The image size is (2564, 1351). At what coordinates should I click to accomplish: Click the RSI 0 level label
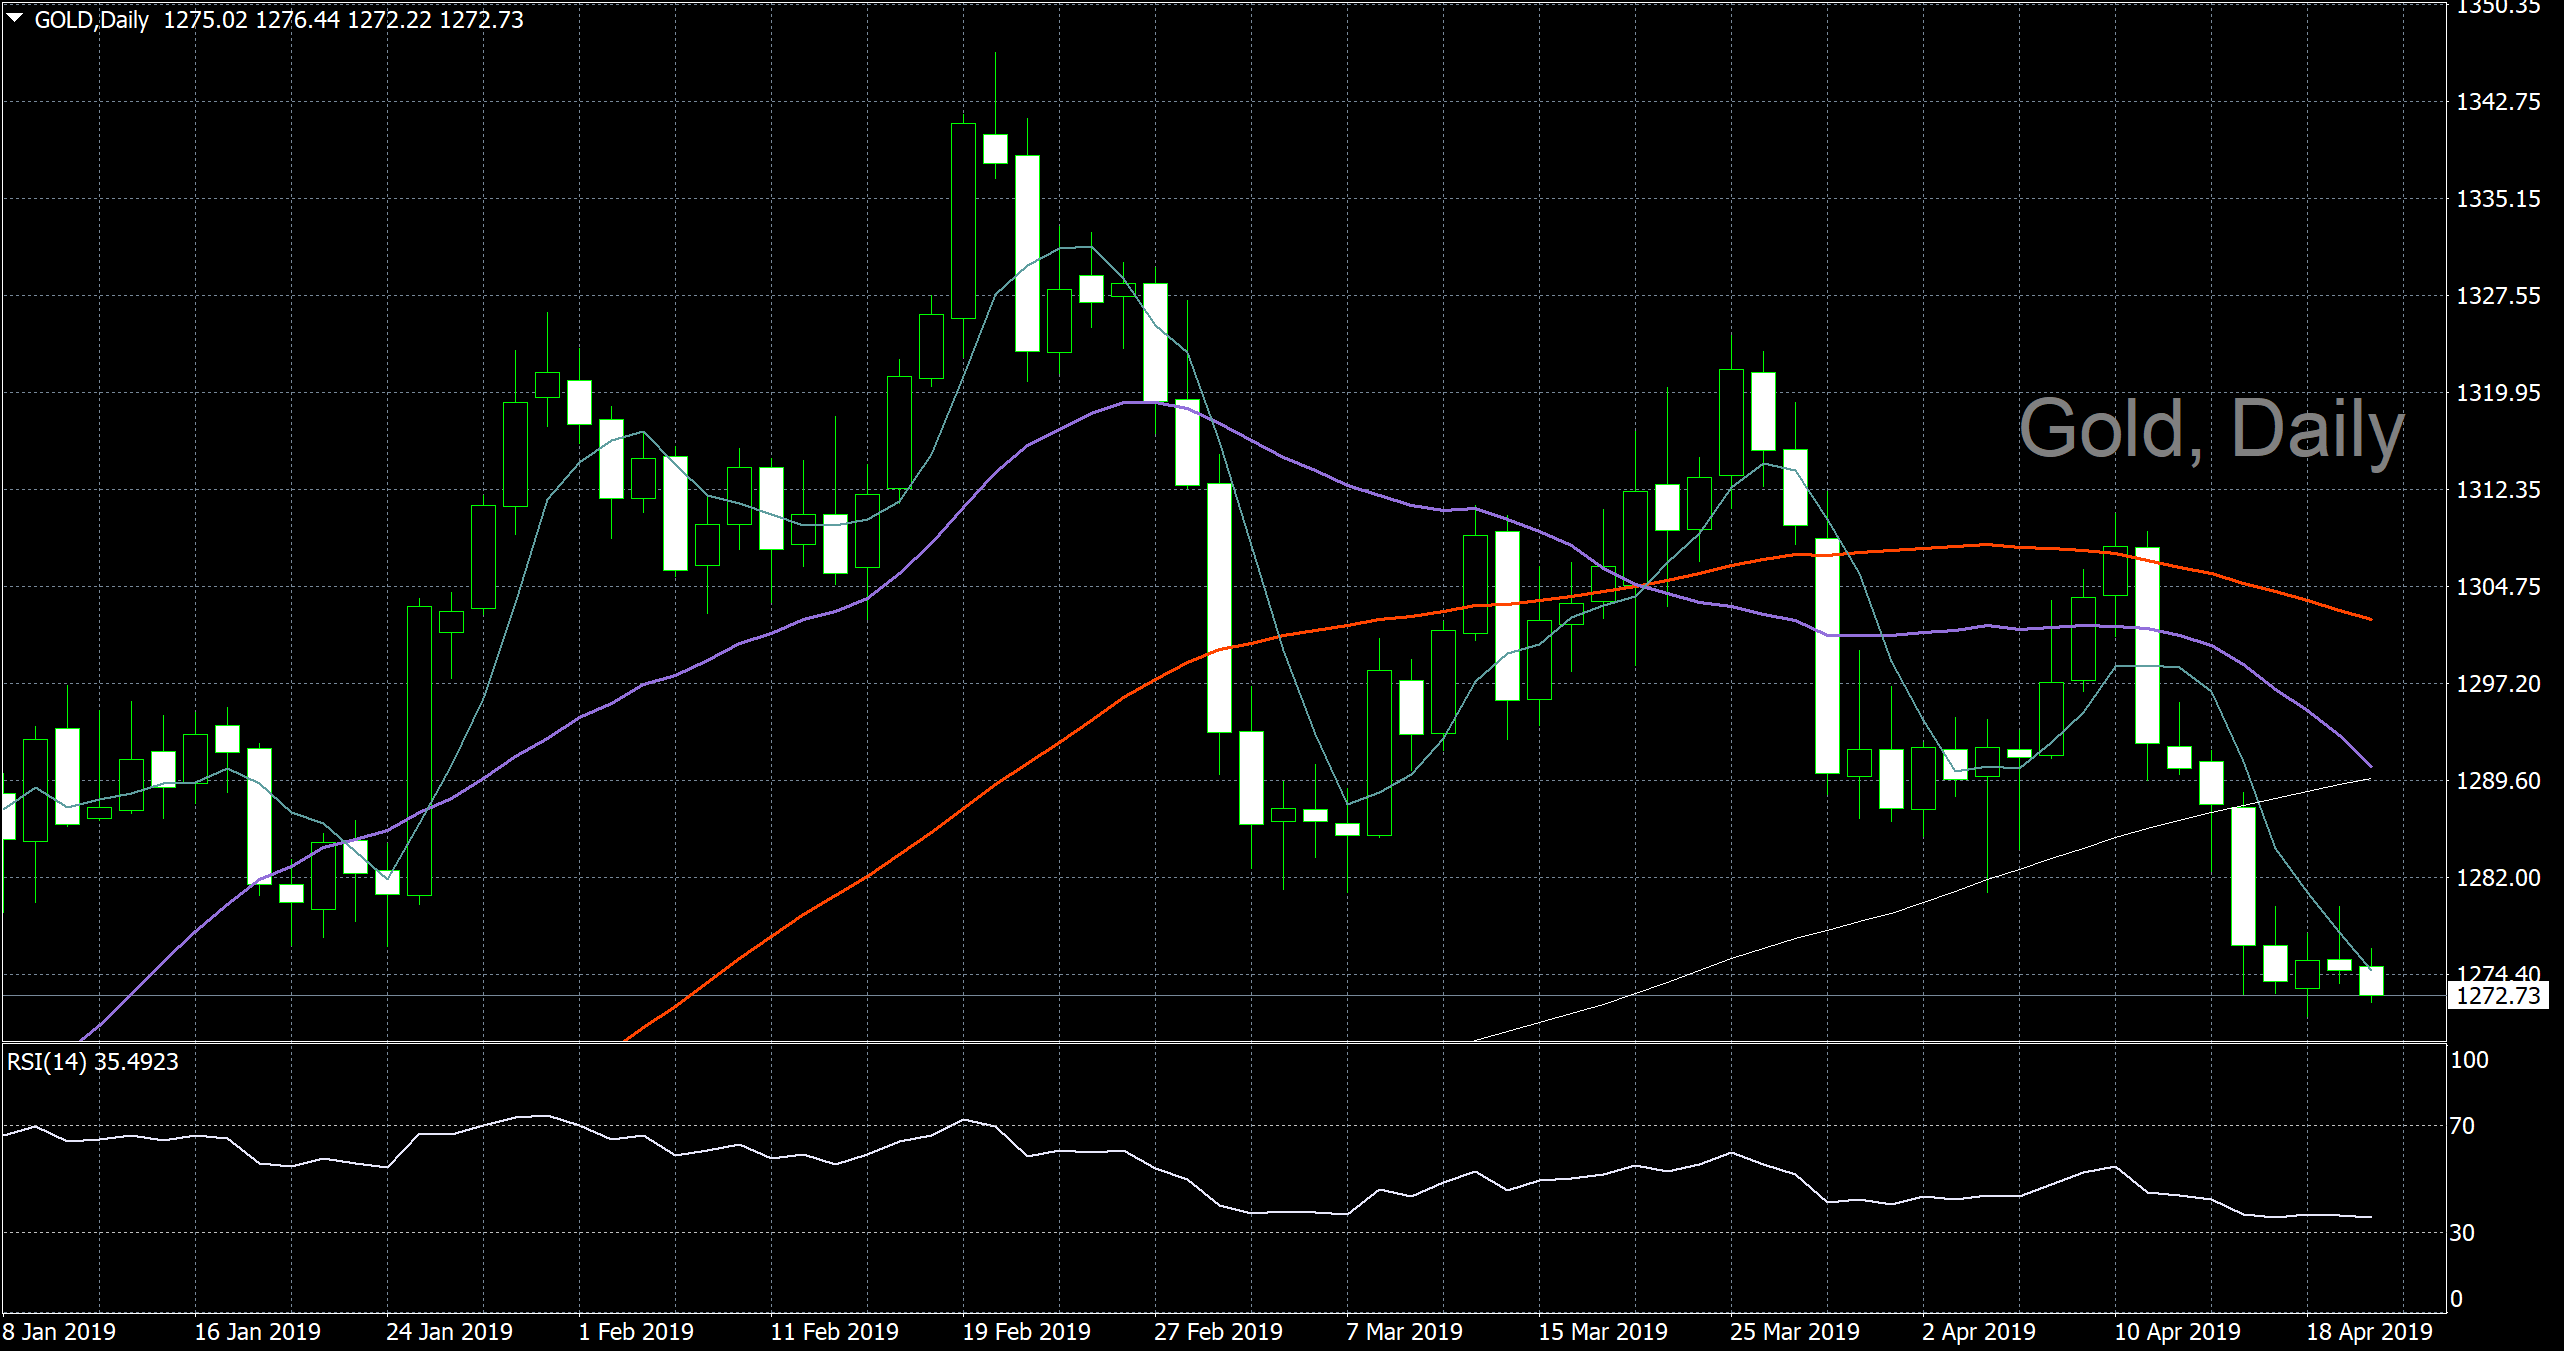2456,1299
